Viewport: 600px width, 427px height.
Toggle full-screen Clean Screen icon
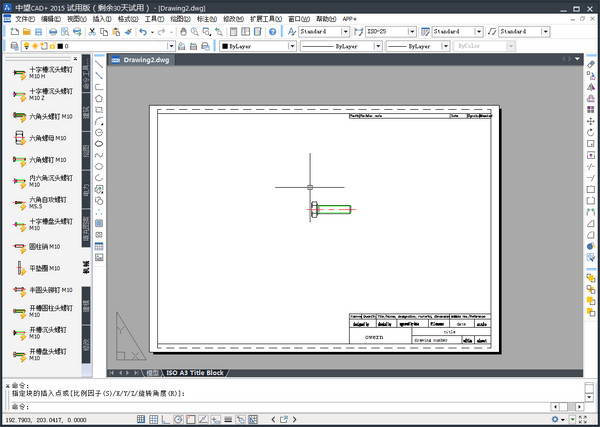(x=583, y=419)
